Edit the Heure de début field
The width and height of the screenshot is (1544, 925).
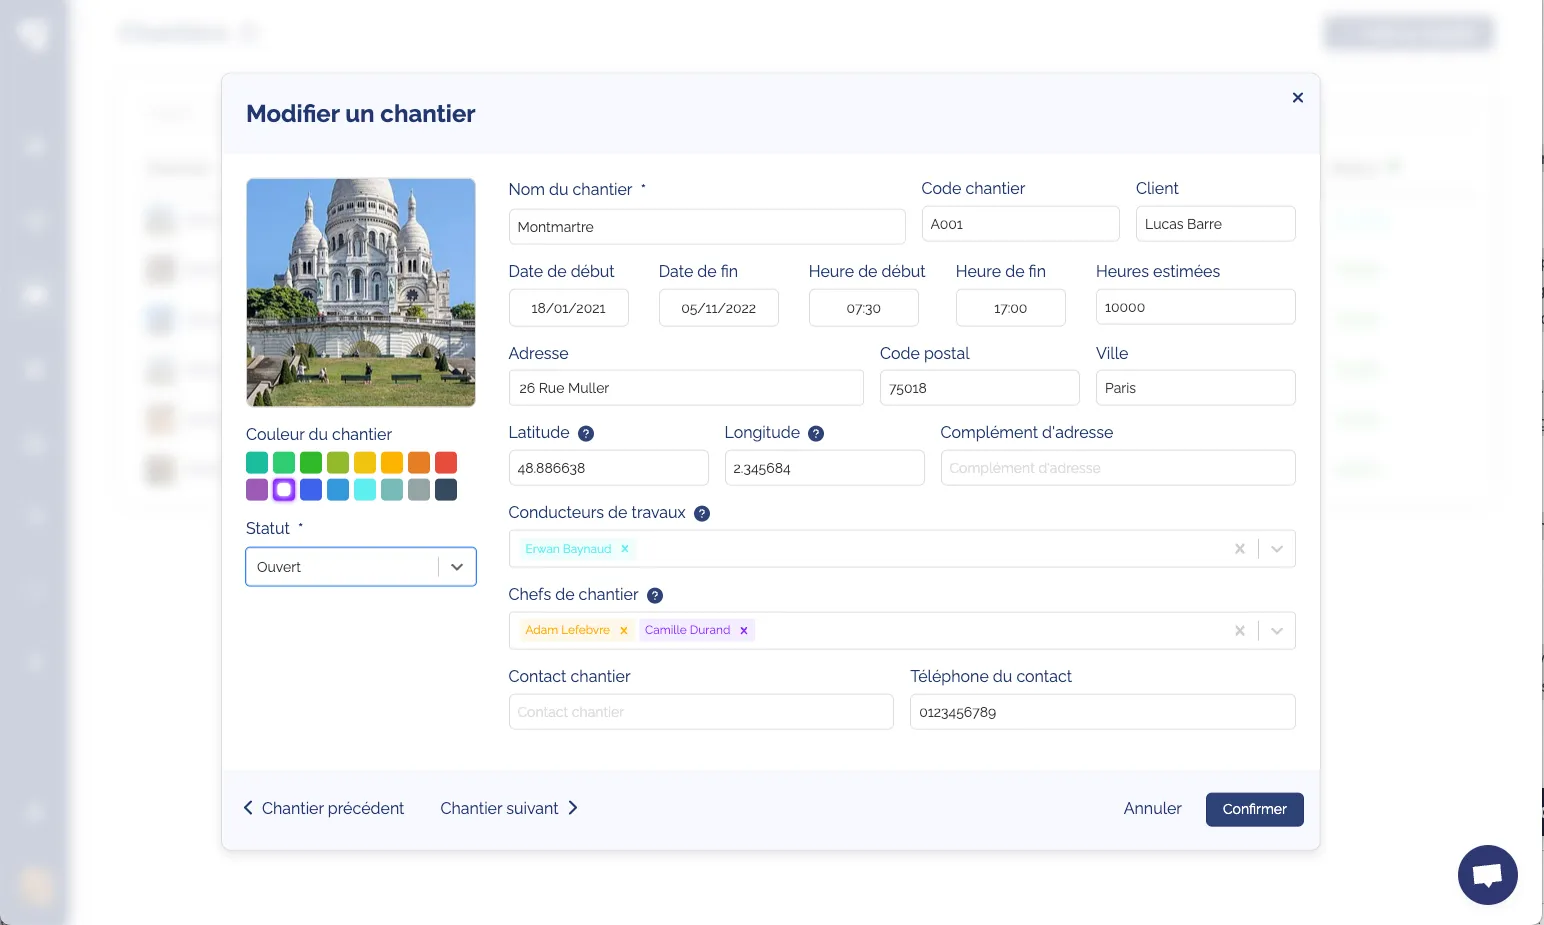(863, 308)
